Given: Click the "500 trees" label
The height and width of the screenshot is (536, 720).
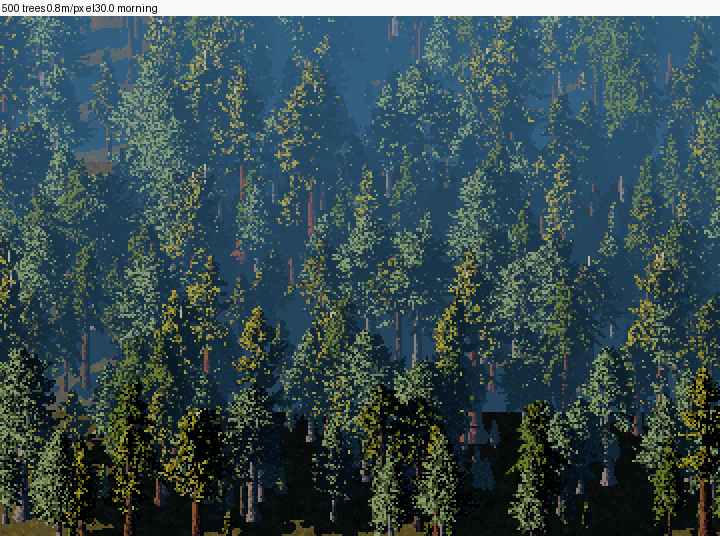Looking at the screenshot, I should pyautogui.click(x=23, y=8).
